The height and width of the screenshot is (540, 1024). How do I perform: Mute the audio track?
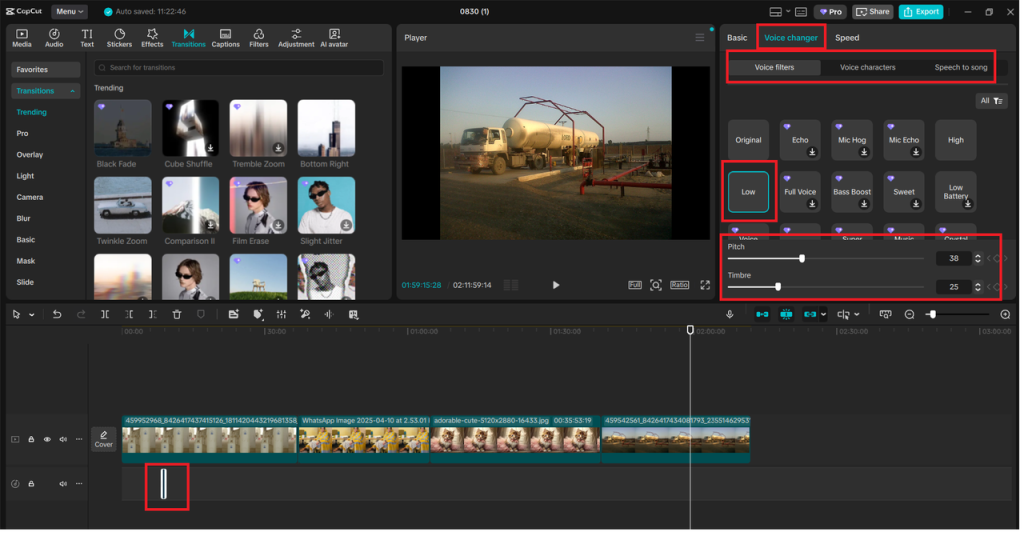[x=63, y=484]
